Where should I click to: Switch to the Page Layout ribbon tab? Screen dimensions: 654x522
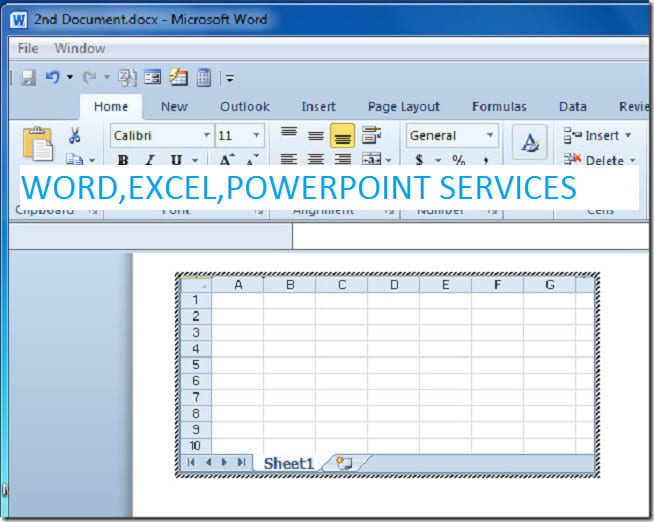(x=403, y=107)
